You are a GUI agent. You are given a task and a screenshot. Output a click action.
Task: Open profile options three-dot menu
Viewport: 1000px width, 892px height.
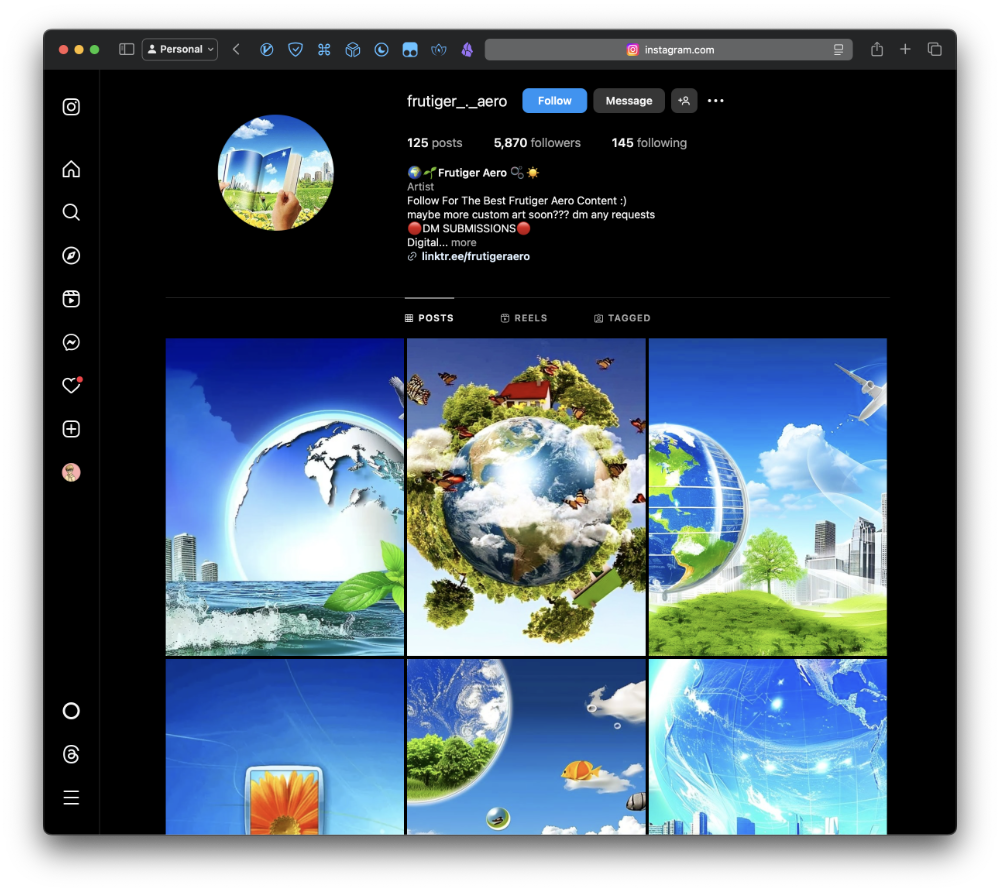(716, 101)
